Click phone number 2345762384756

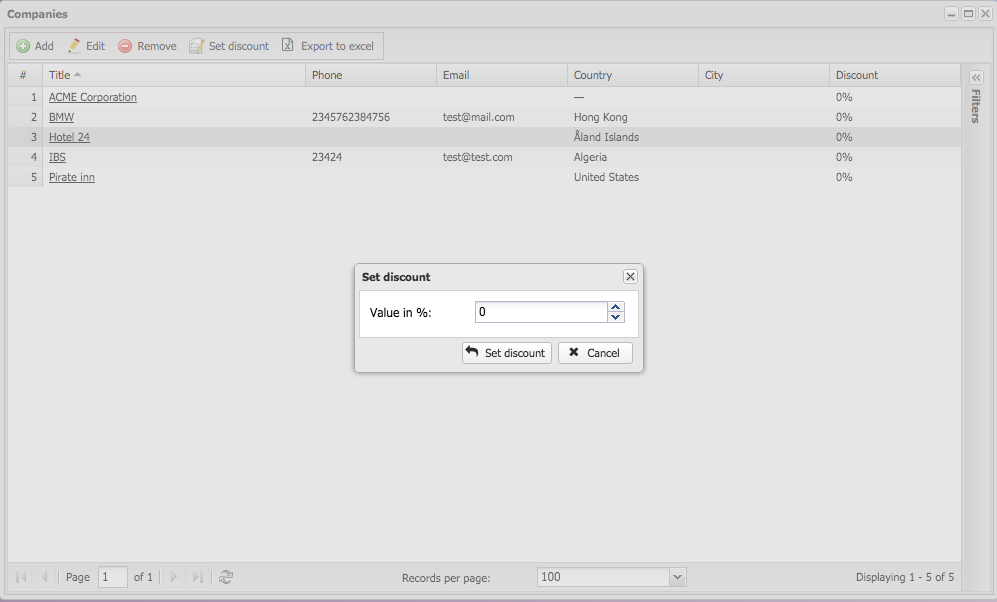click(351, 117)
